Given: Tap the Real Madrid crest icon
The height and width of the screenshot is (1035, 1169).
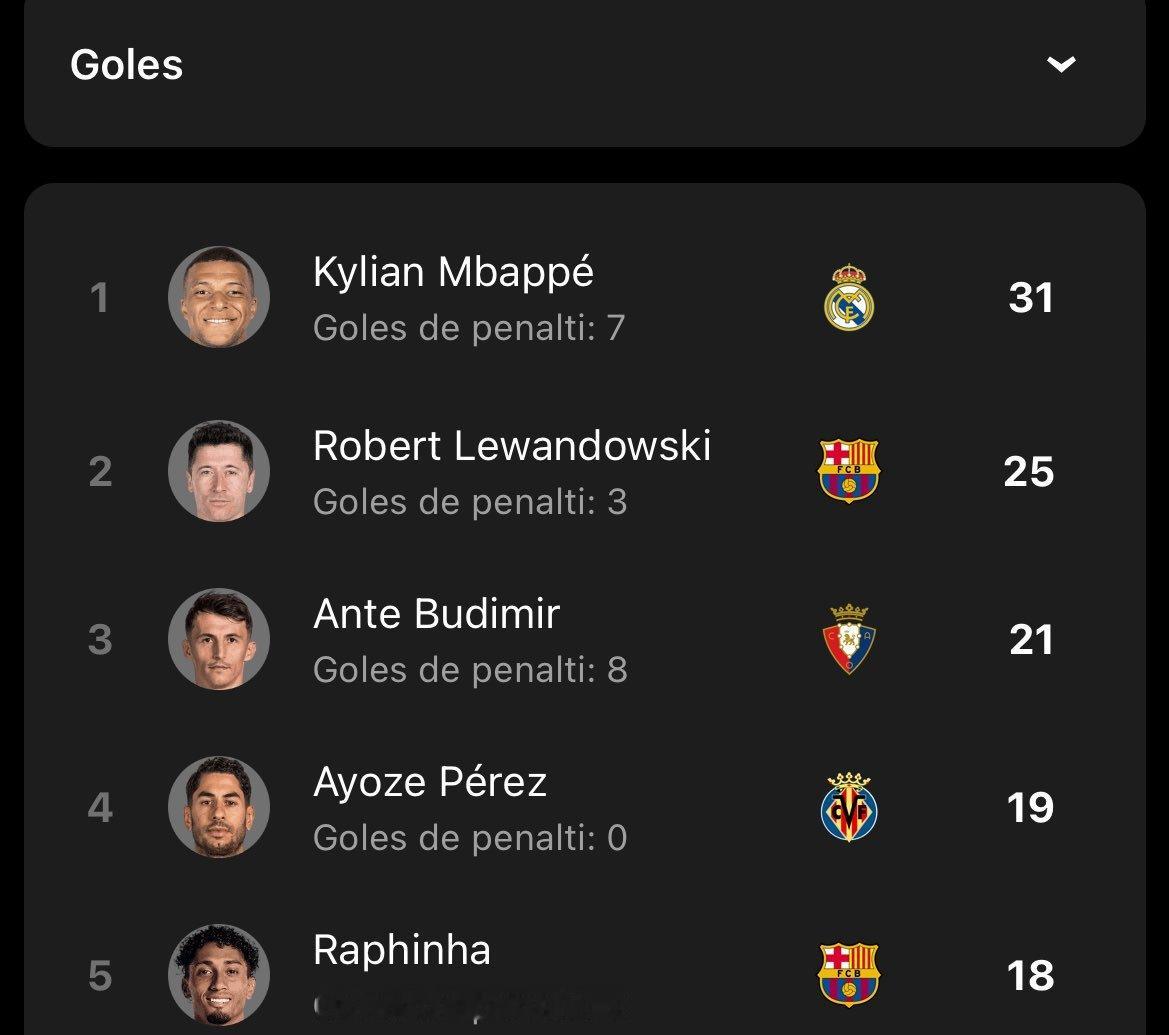Looking at the screenshot, I should coord(849,297).
